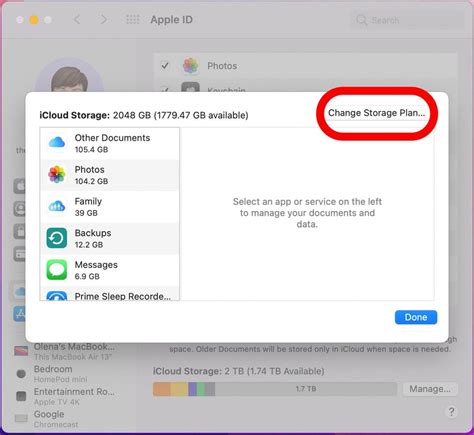The width and height of the screenshot is (474, 435).
Task: Select the Family 39 GB row
Action: (x=110, y=207)
